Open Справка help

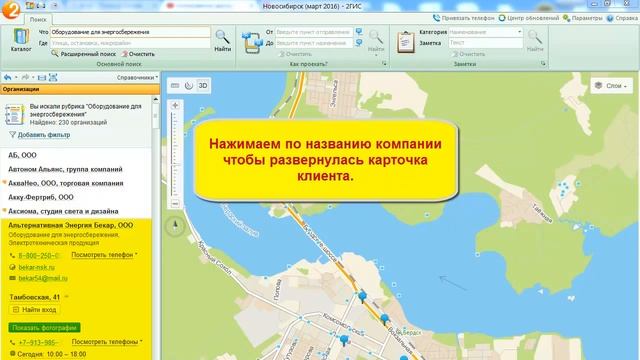point(622,18)
